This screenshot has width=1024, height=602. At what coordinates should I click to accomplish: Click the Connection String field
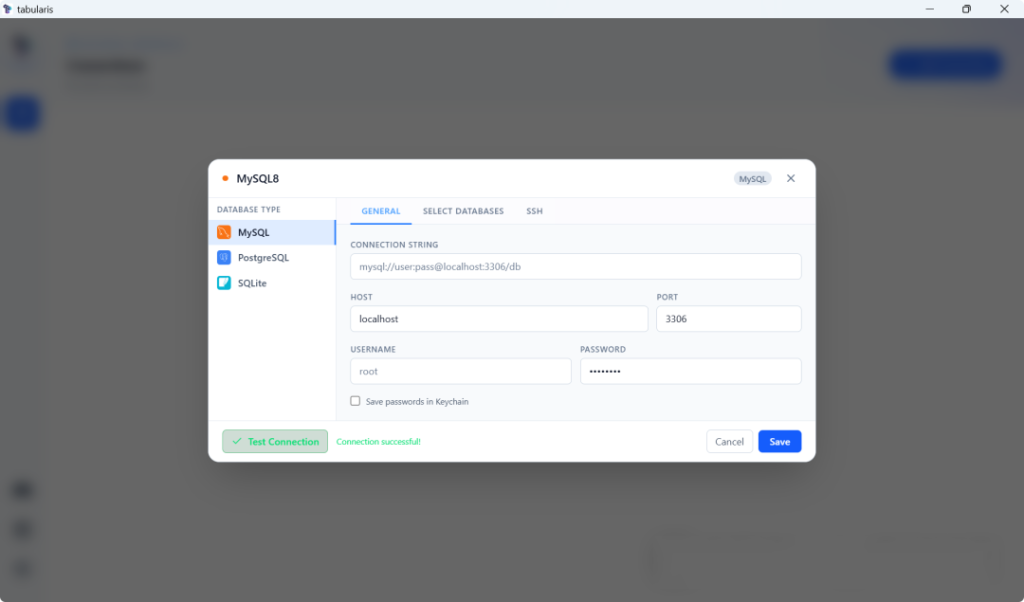(x=575, y=266)
